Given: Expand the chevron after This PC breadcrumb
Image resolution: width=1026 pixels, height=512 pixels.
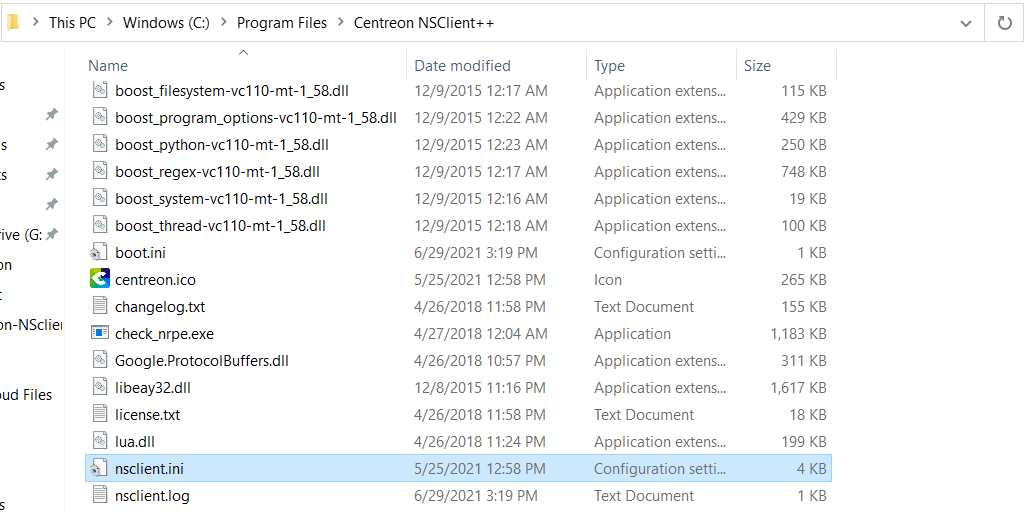Looking at the screenshot, I should 110,23.
